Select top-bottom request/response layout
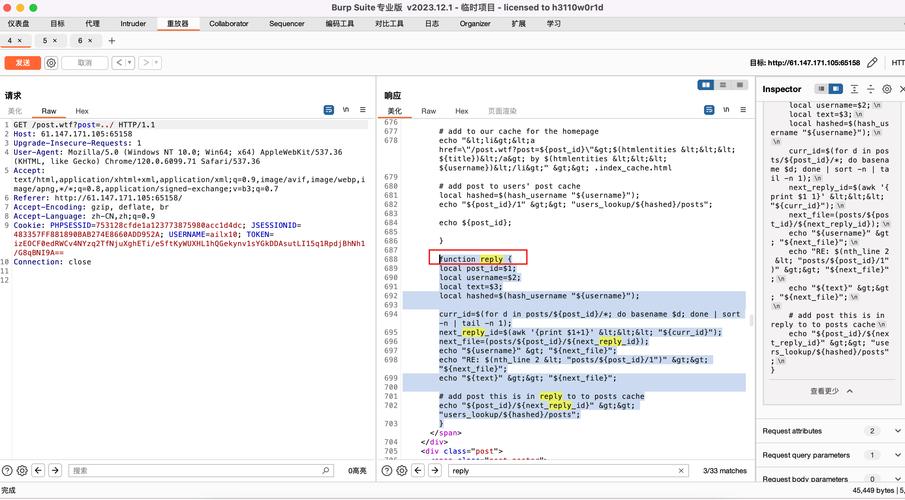Viewport: 905px width, 500px height. [723, 85]
